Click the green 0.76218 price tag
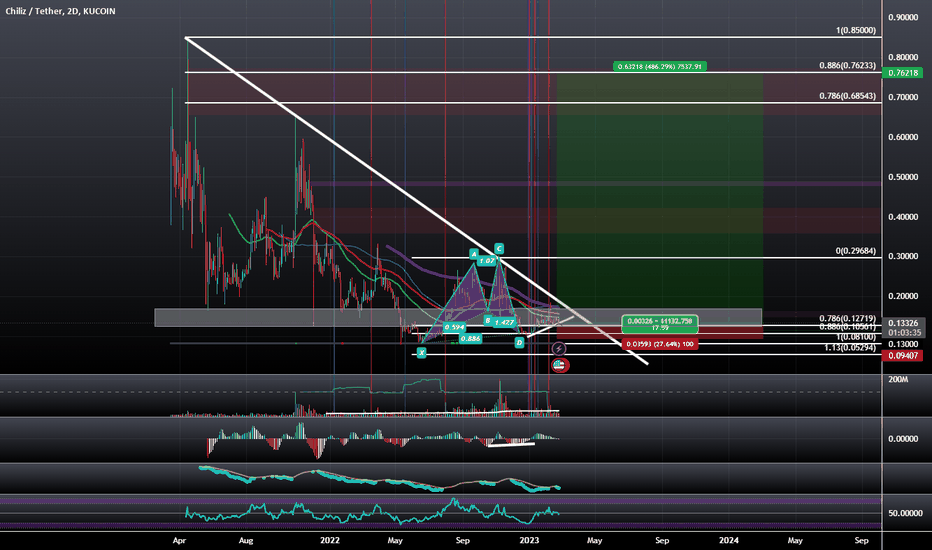 tap(903, 73)
